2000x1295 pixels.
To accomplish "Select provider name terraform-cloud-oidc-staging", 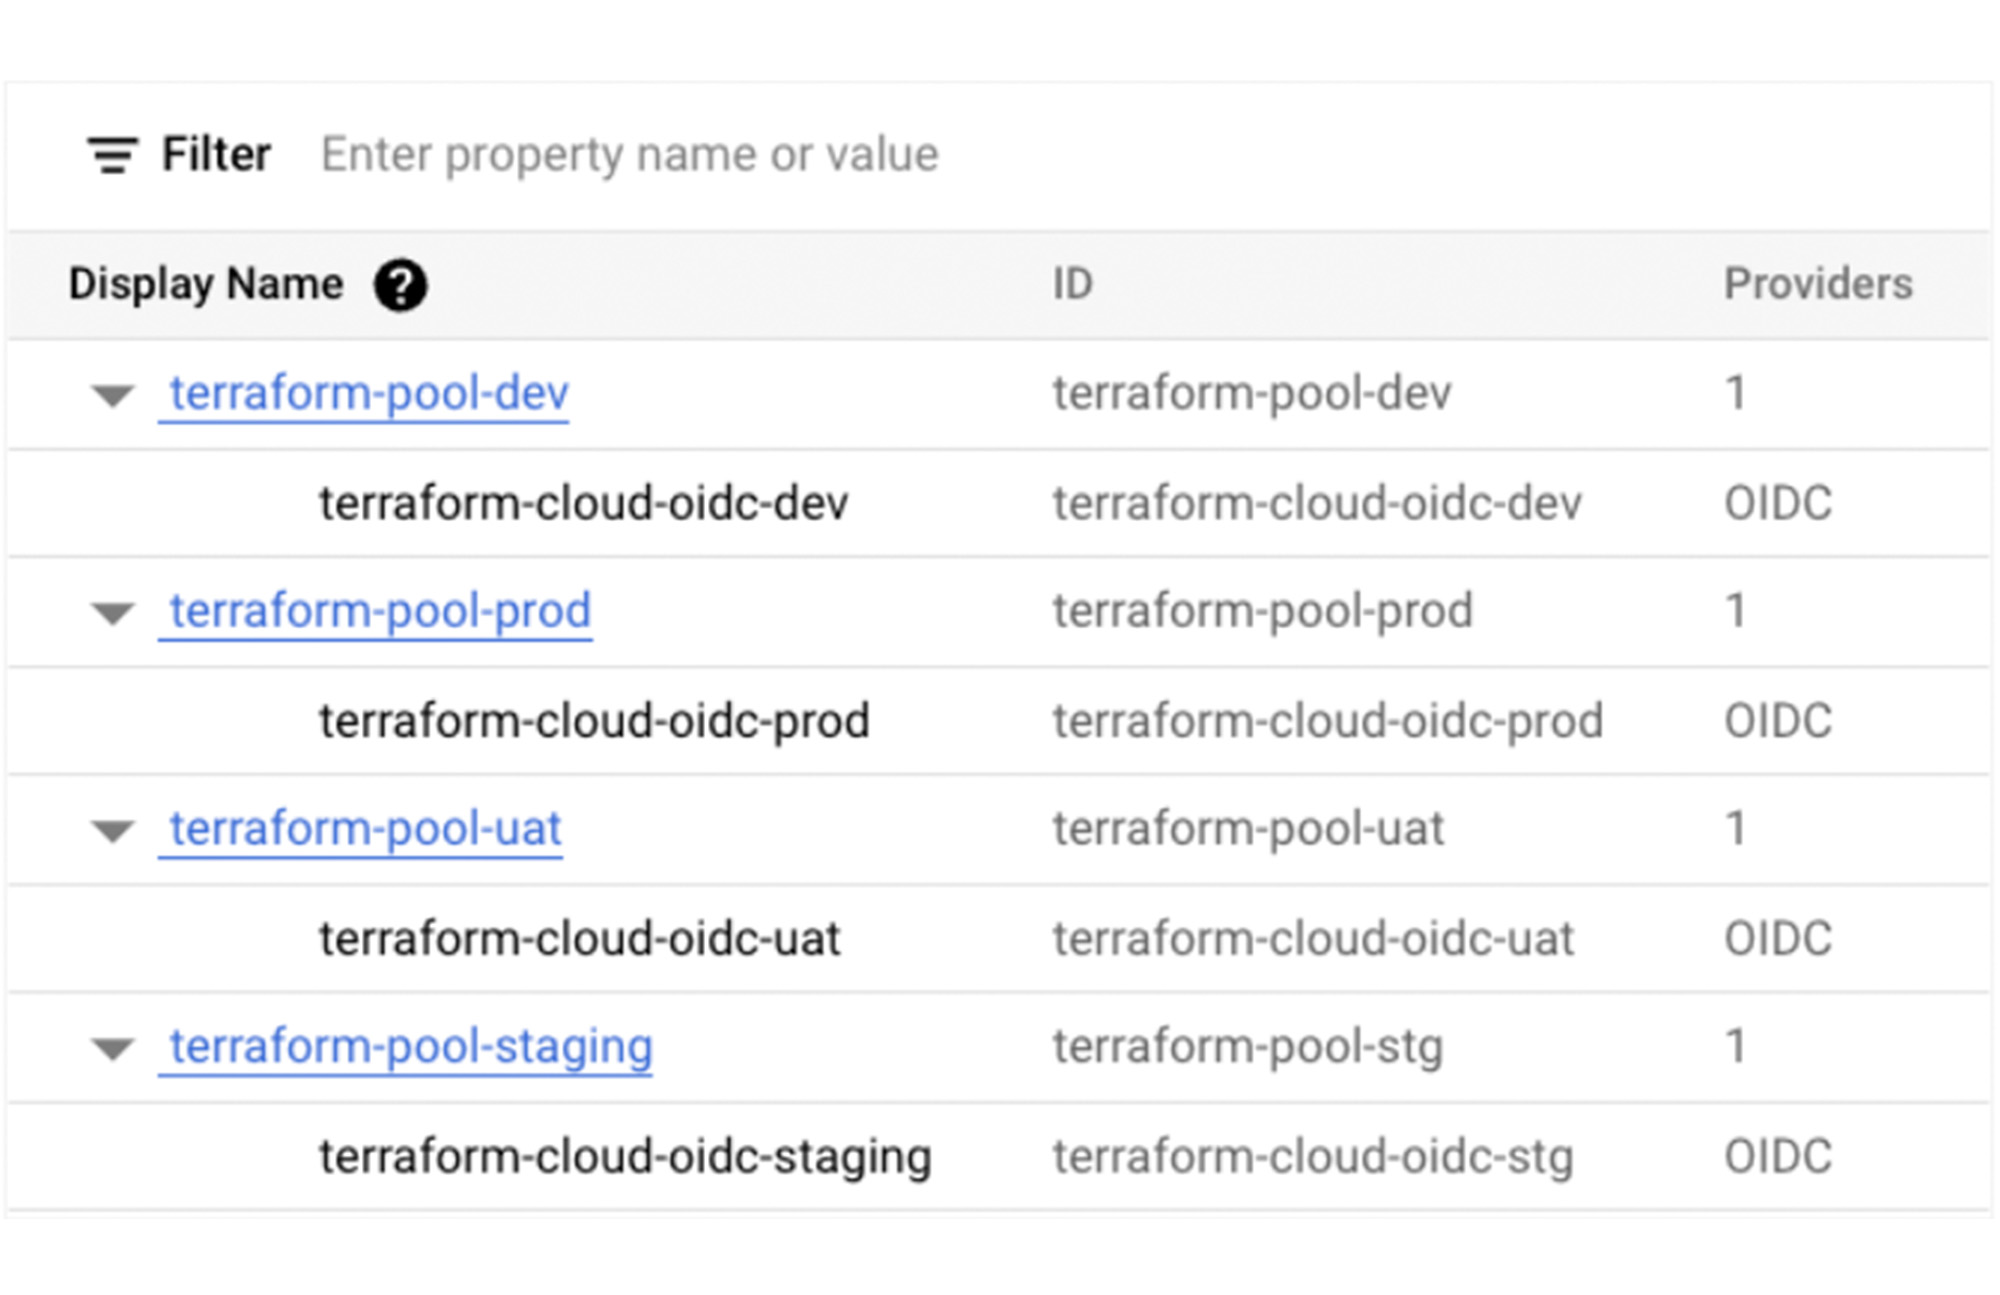I will point(625,1157).
